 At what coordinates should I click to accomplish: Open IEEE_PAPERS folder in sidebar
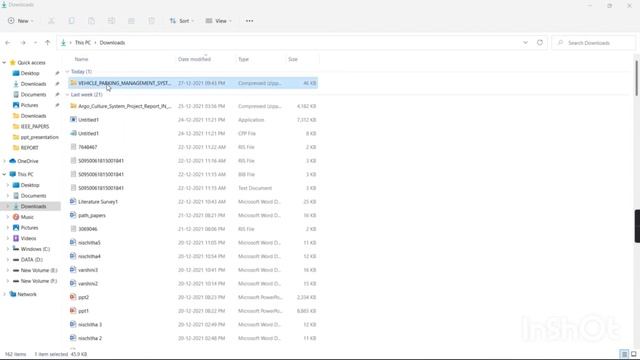pos(35,127)
